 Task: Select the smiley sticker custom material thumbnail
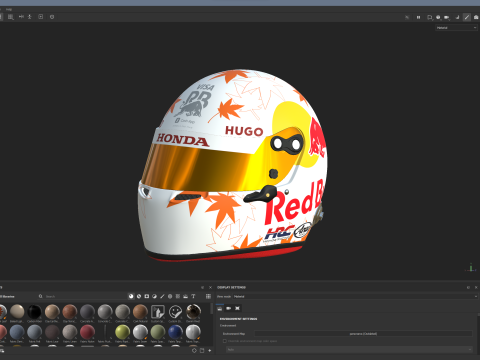click(175, 312)
